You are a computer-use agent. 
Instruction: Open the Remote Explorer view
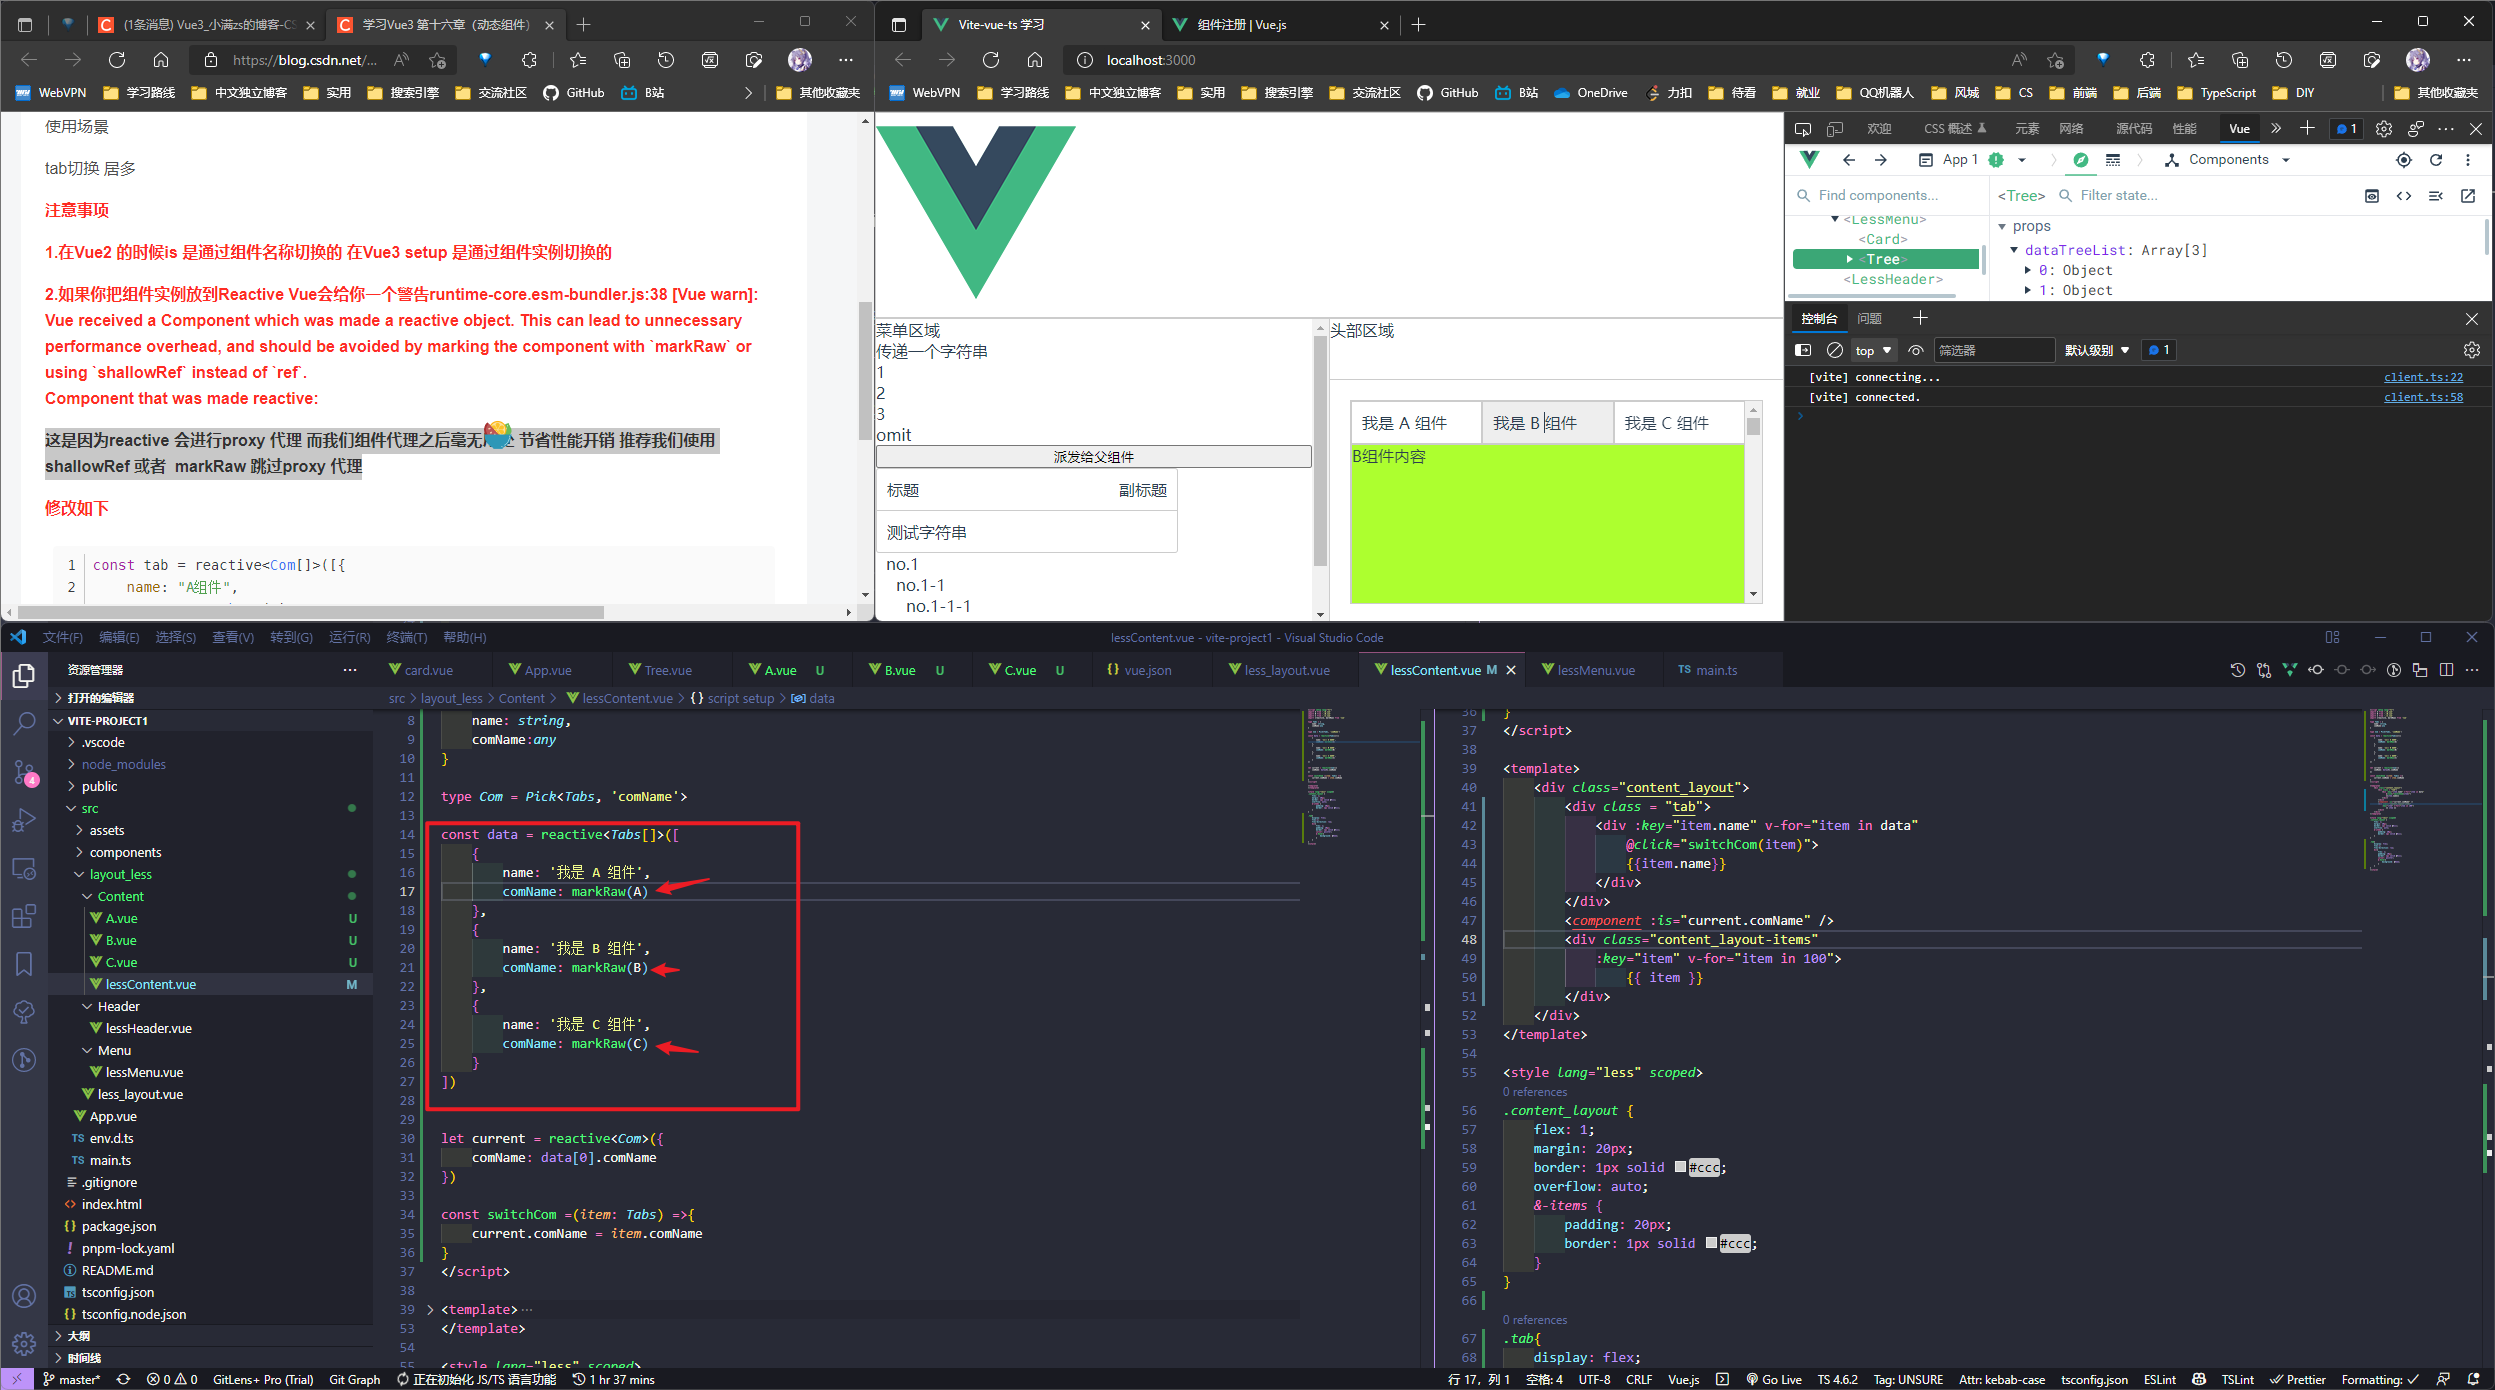[24, 868]
